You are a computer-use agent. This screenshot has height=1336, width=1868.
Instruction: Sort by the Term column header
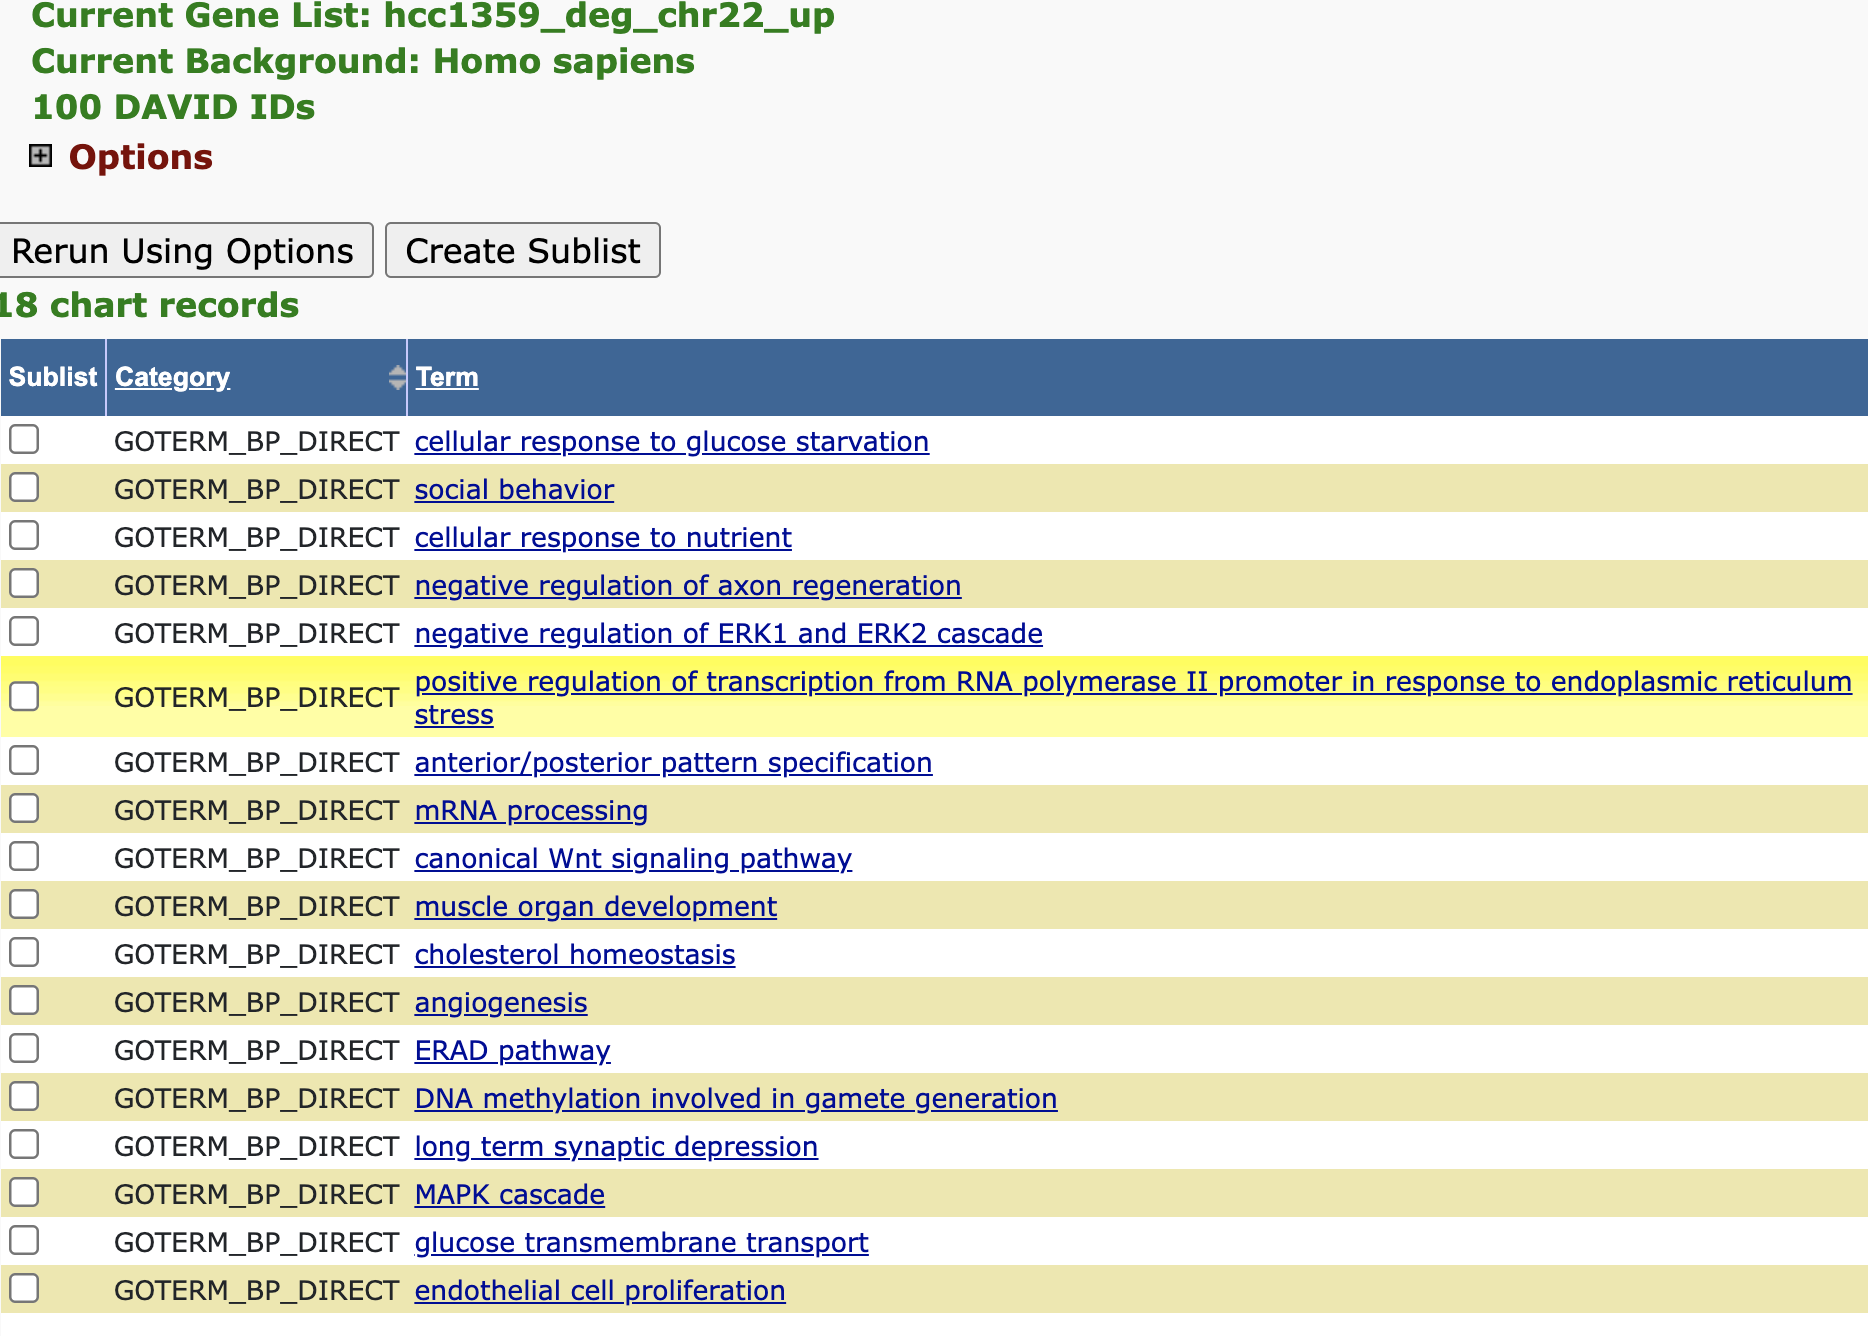point(447,377)
